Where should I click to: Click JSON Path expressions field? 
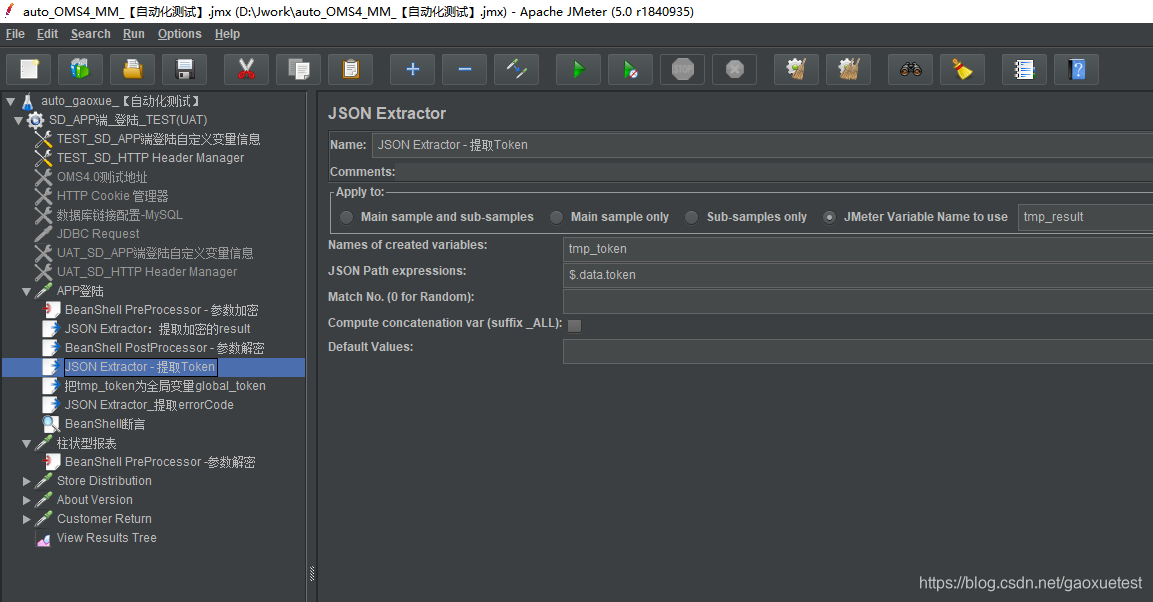coord(858,275)
